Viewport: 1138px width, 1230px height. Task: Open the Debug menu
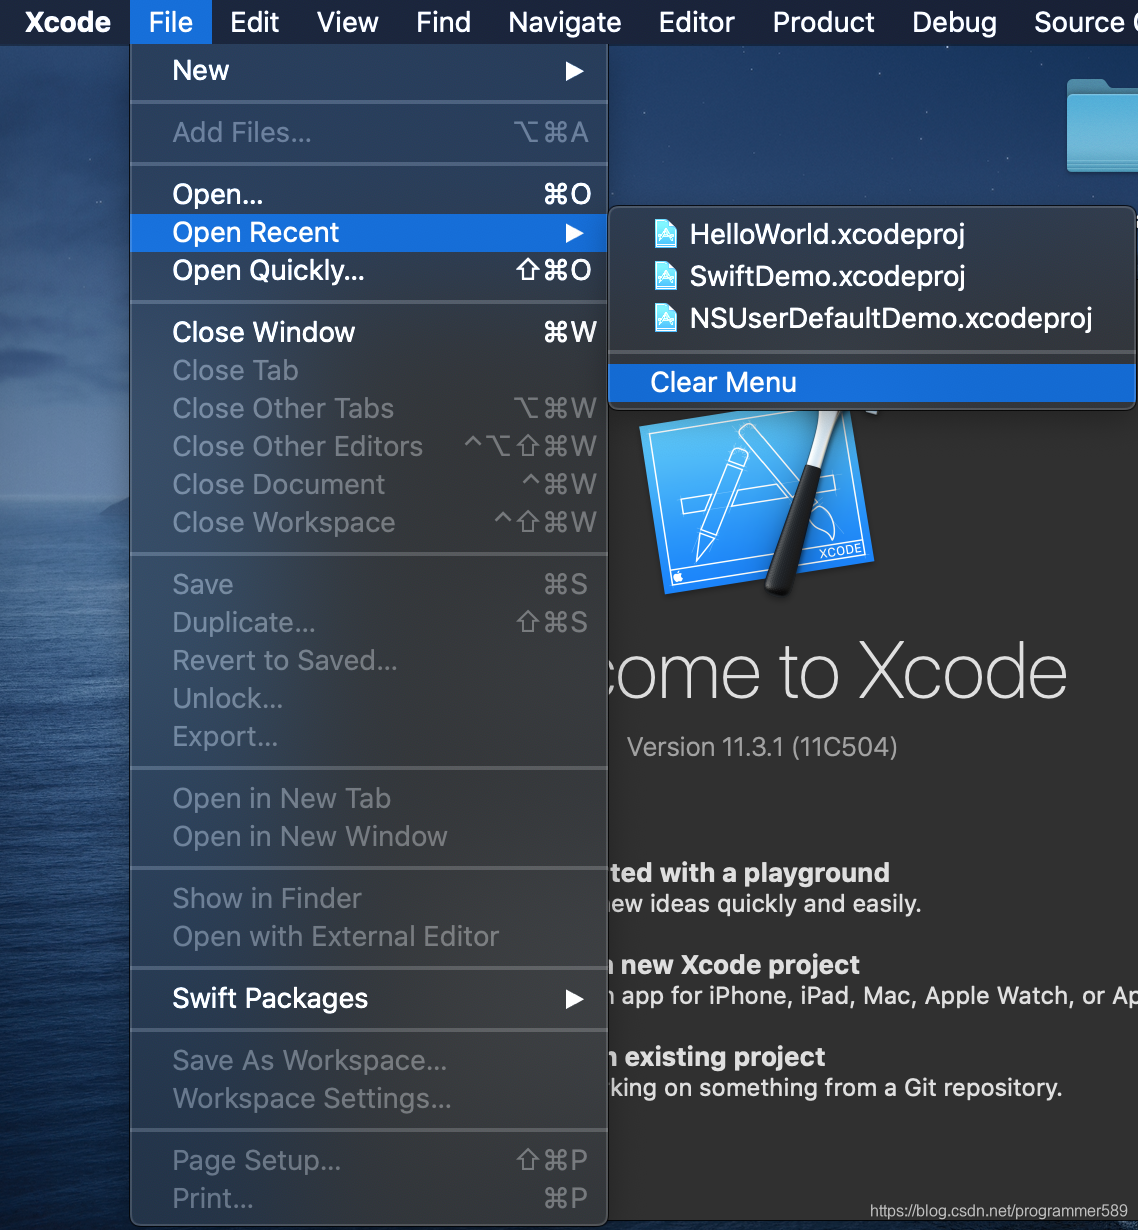[953, 22]
